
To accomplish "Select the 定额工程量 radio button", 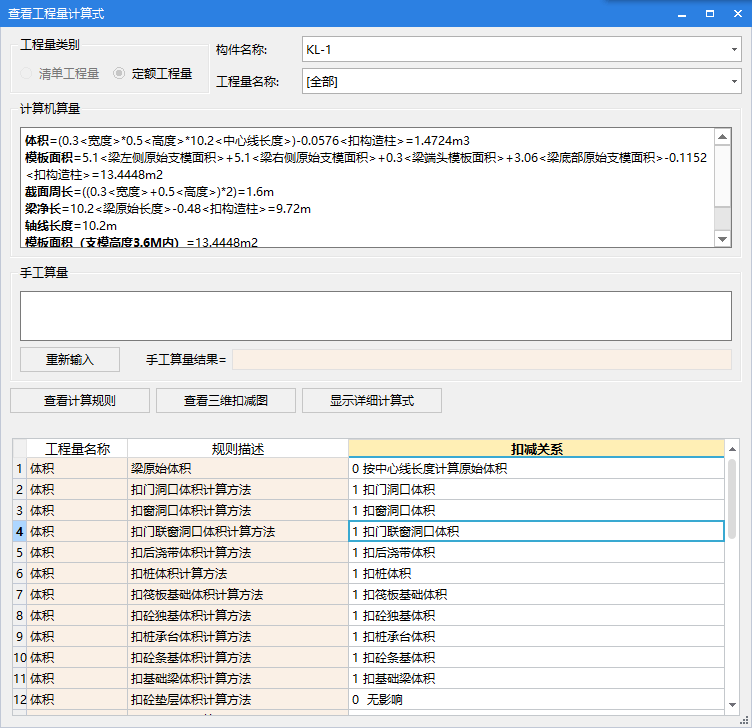I will click(120, 73).
